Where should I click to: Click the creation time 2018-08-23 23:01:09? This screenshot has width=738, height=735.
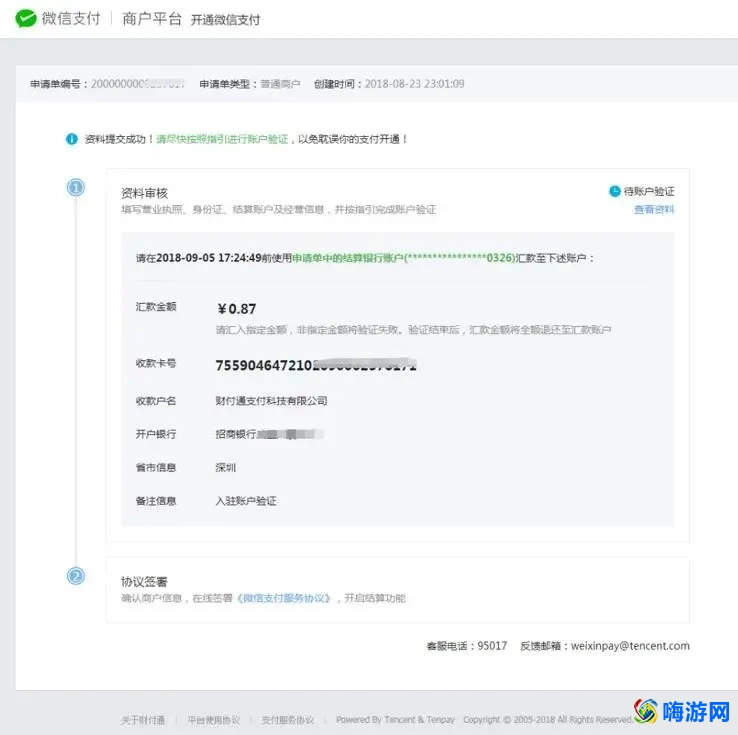pyautogui.click(x=414, y=84)
